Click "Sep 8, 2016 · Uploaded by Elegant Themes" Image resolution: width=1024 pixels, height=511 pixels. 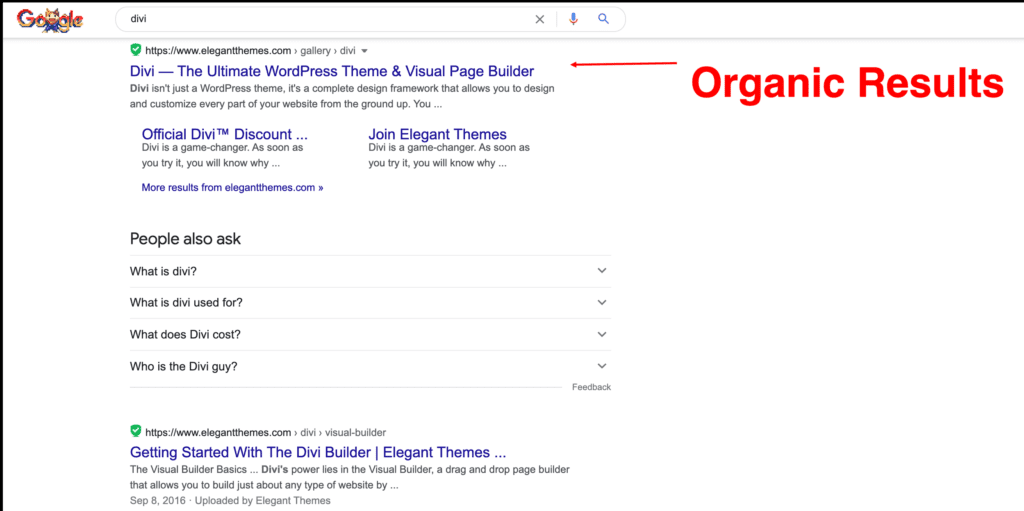pyautogui.click(x=230, y=501)
